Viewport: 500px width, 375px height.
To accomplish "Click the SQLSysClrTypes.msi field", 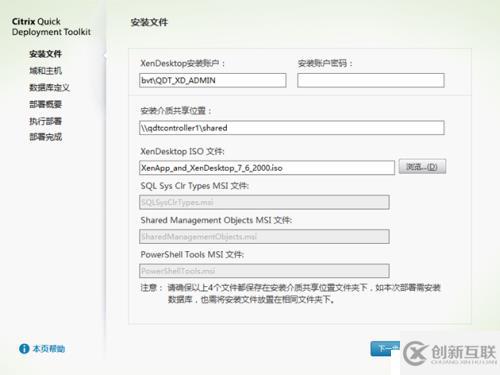I will [x=264, y=202].
